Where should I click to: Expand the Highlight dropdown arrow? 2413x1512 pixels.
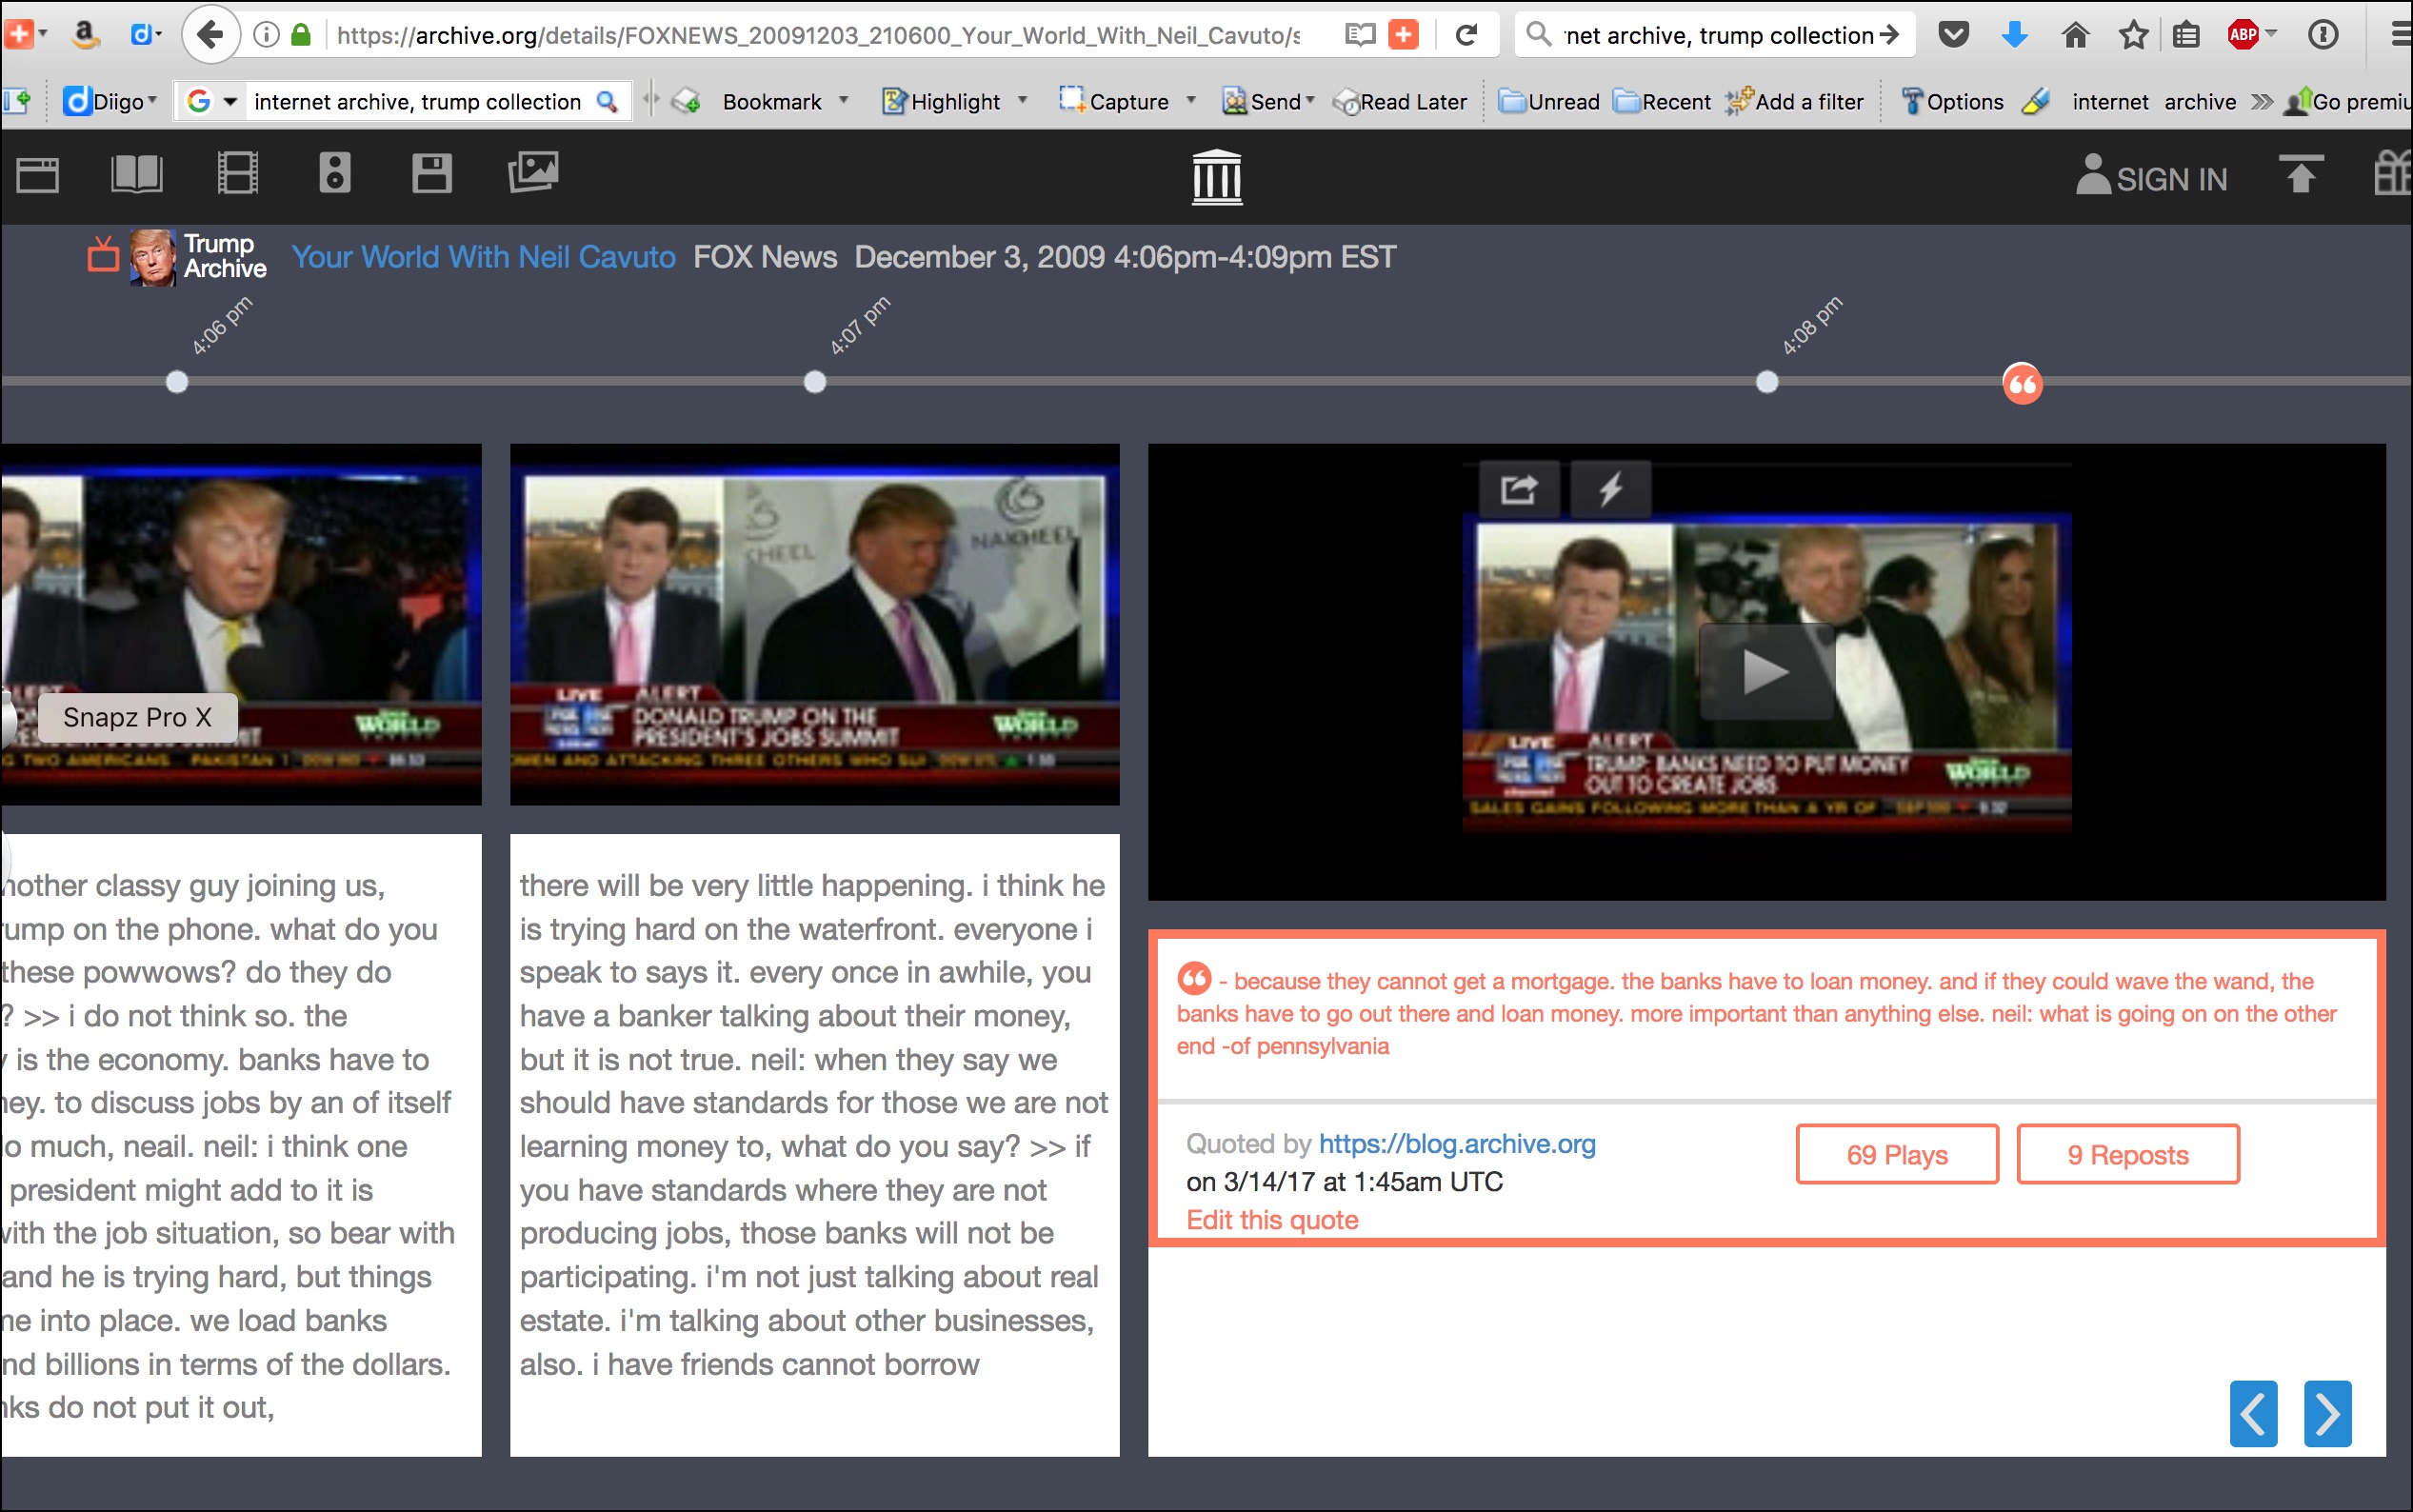pos(1022,100)
